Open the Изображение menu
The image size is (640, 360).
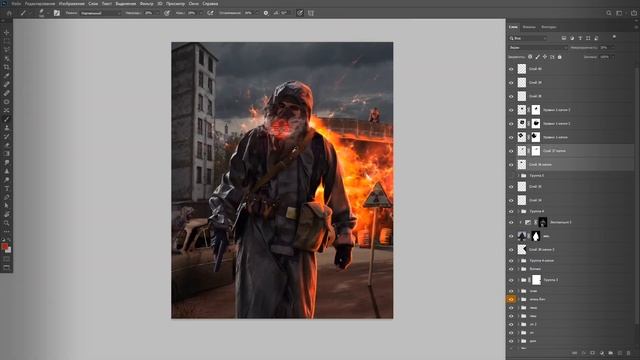pyautogui.click(x=72, y=4)
